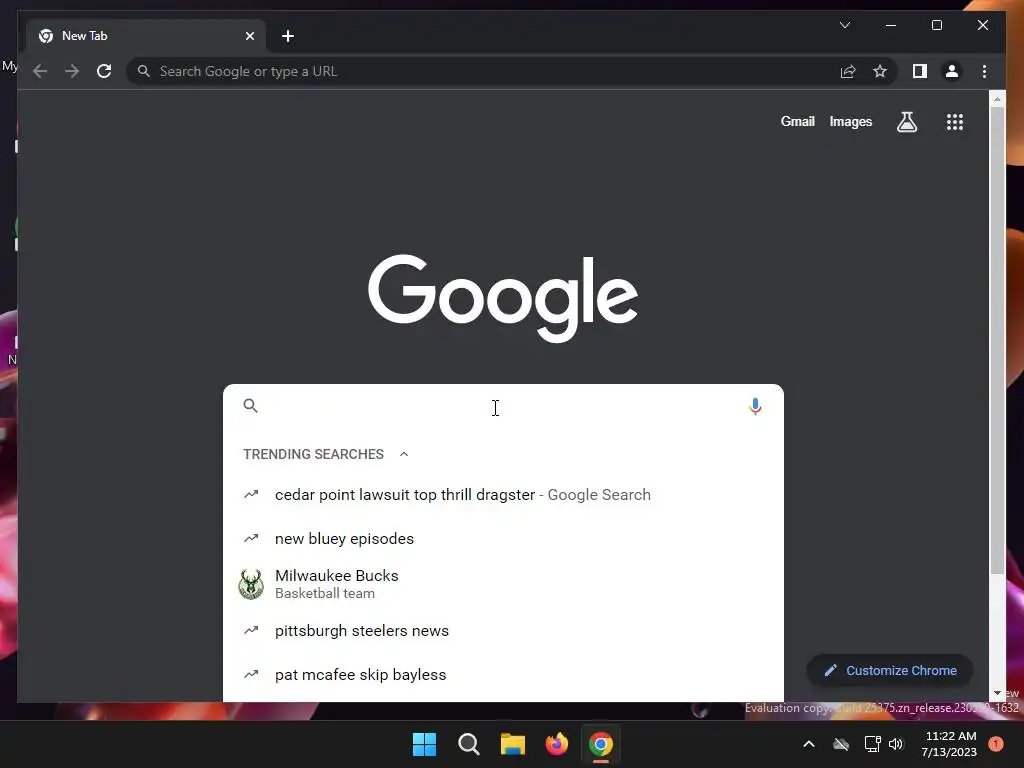Open a new tab with the plus button

288,36
